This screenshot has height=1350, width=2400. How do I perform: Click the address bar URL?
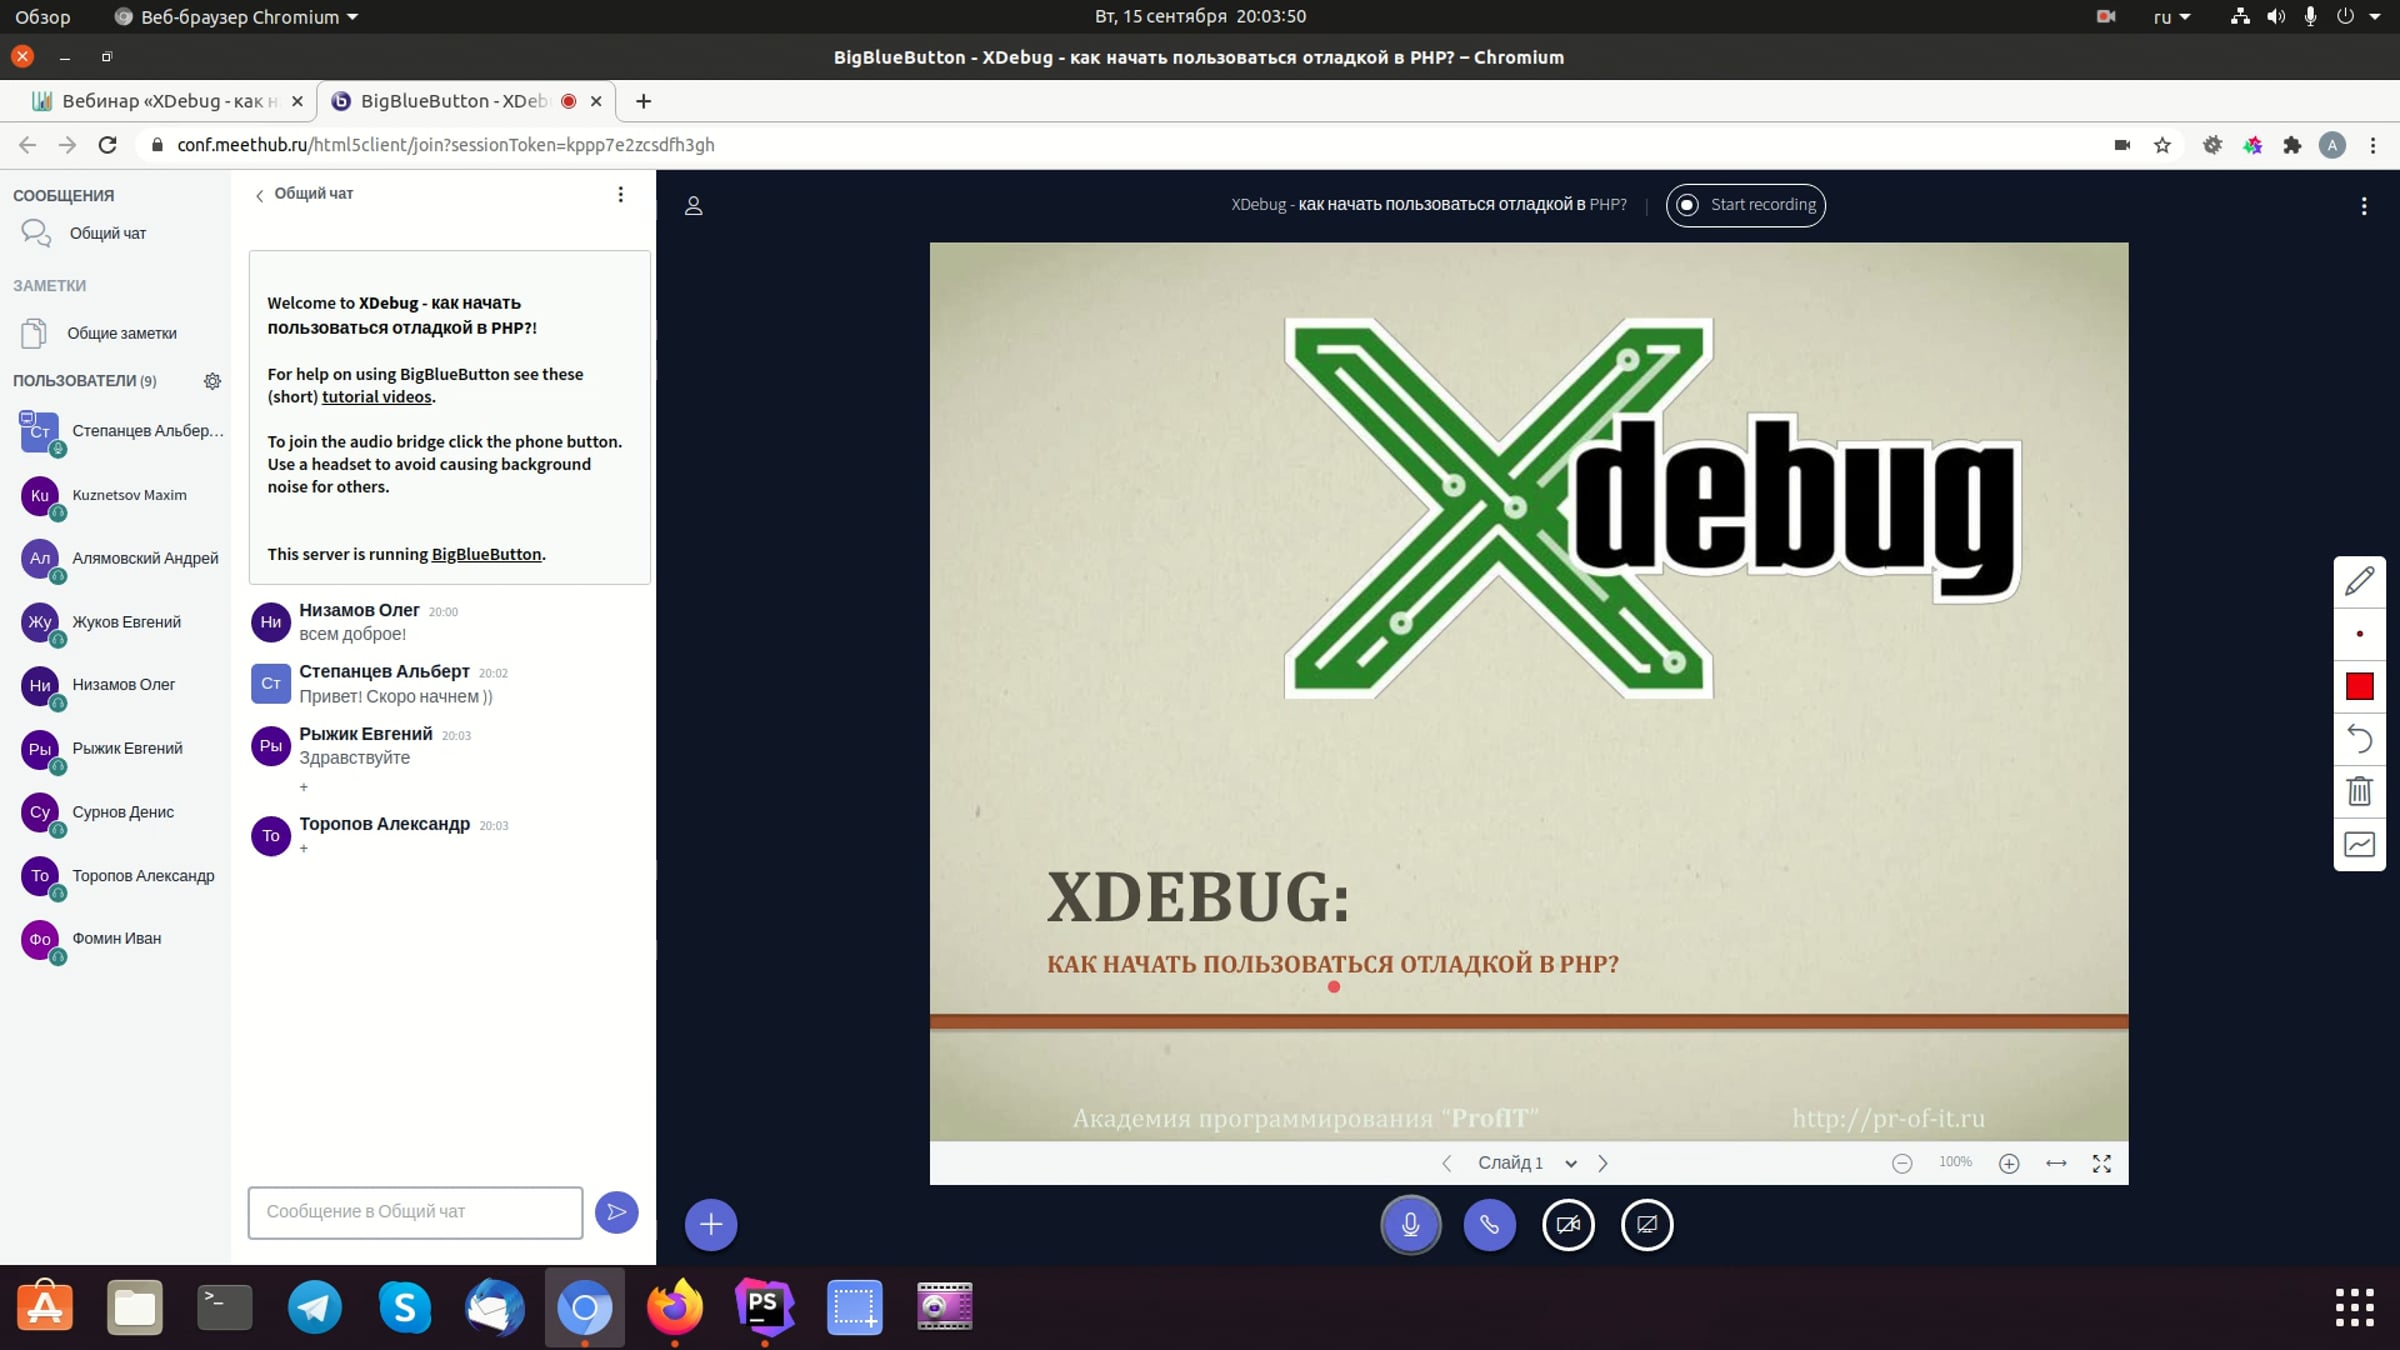(x=445, y=145)
